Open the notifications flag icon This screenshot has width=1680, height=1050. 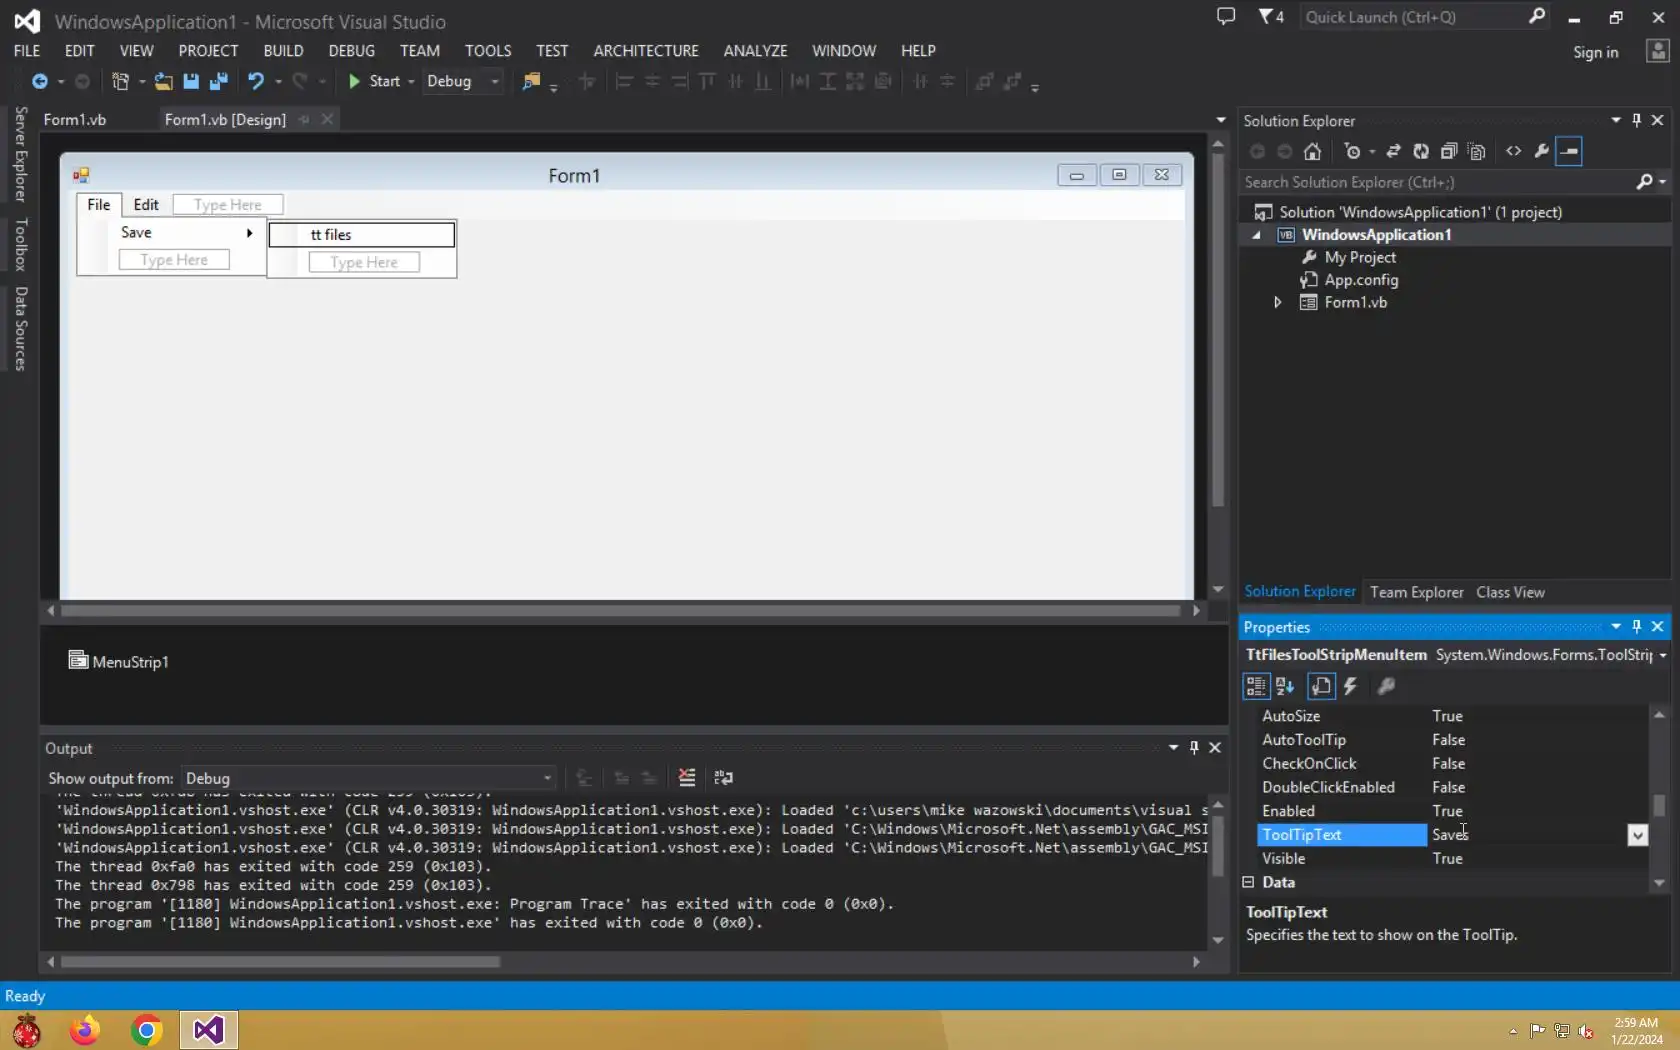point(1271,17)
